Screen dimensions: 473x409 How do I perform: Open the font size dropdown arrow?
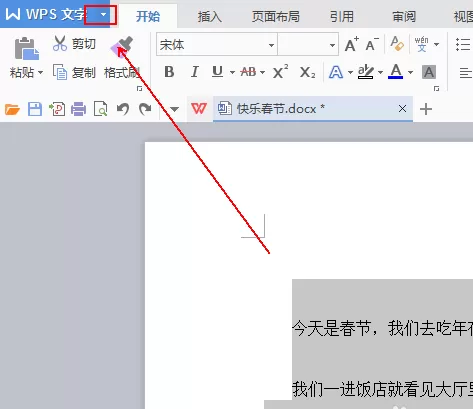[x=332, y=45]
